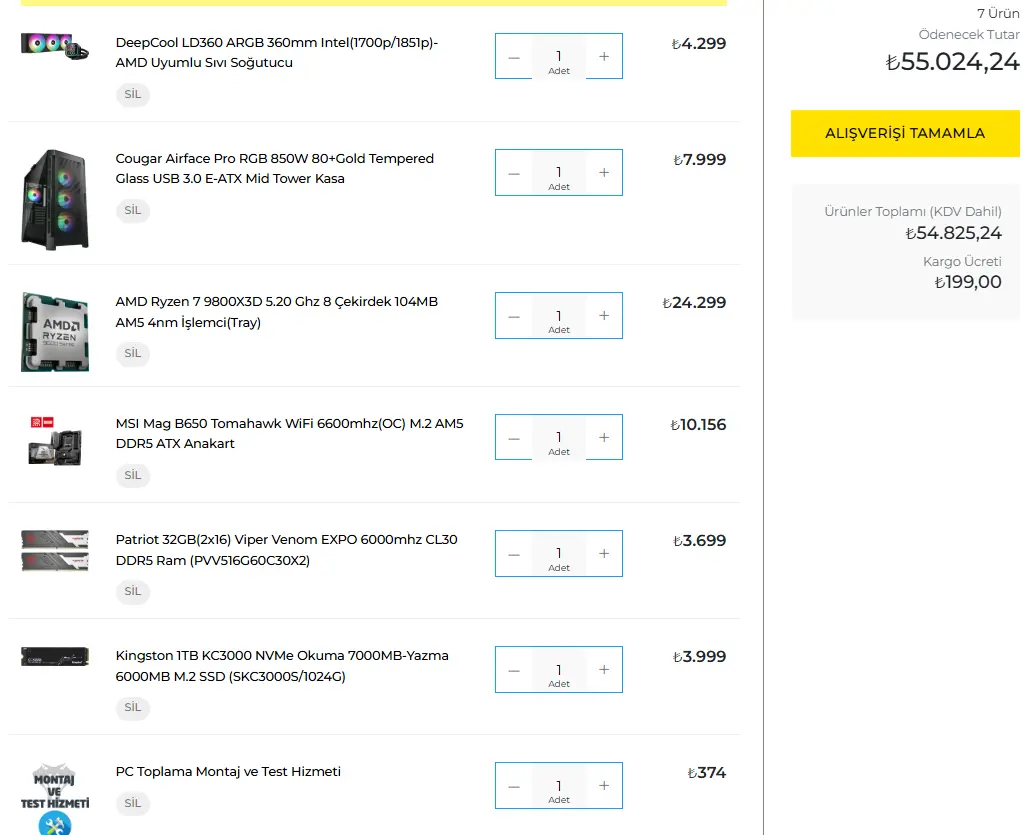Screen dimensions: 1036x835
Task: Remove DeepCool LD360 with SİL button
Action: [133, 94]
